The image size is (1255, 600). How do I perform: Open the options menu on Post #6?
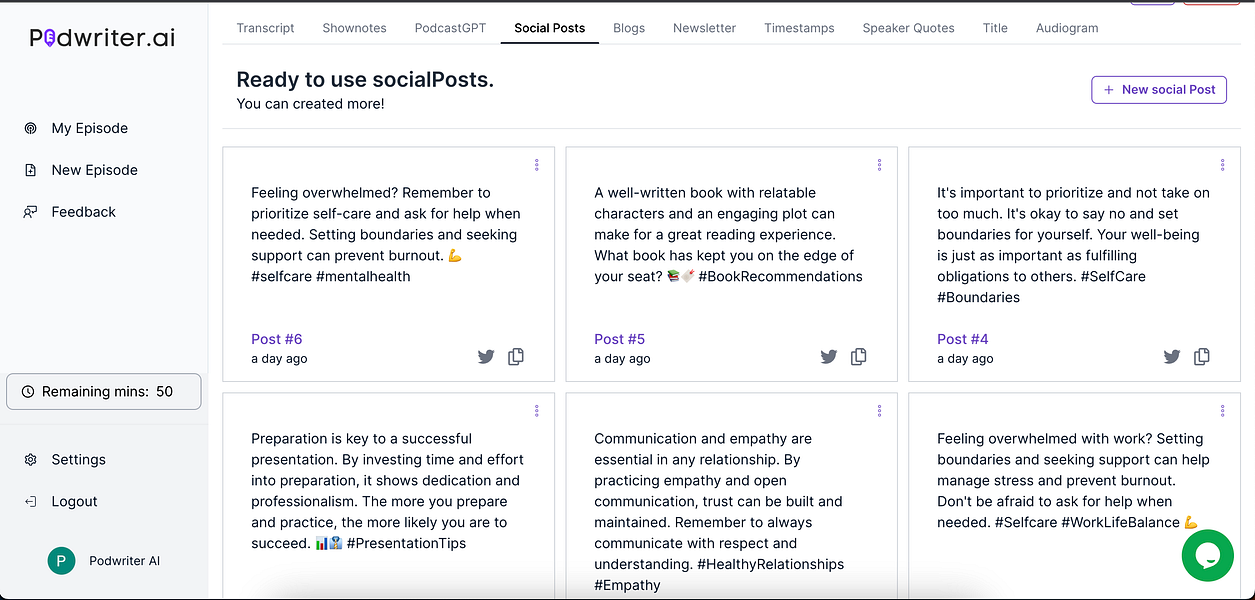click(537, 164)
